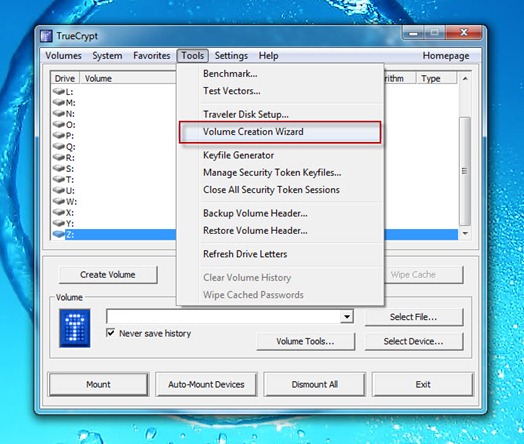This screenshot has width=524, height=444.
Task: Toggle the Never save history checkbox
Action: point(110,333)
